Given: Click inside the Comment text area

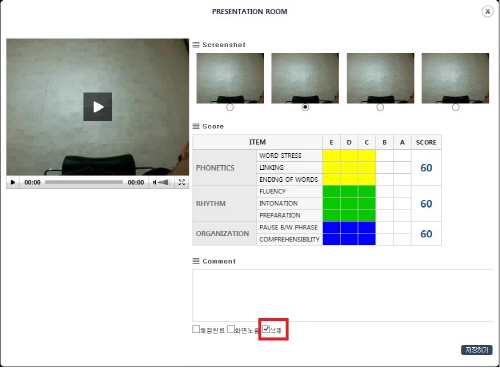Looking at the screenshot, I should pos(343,295).
